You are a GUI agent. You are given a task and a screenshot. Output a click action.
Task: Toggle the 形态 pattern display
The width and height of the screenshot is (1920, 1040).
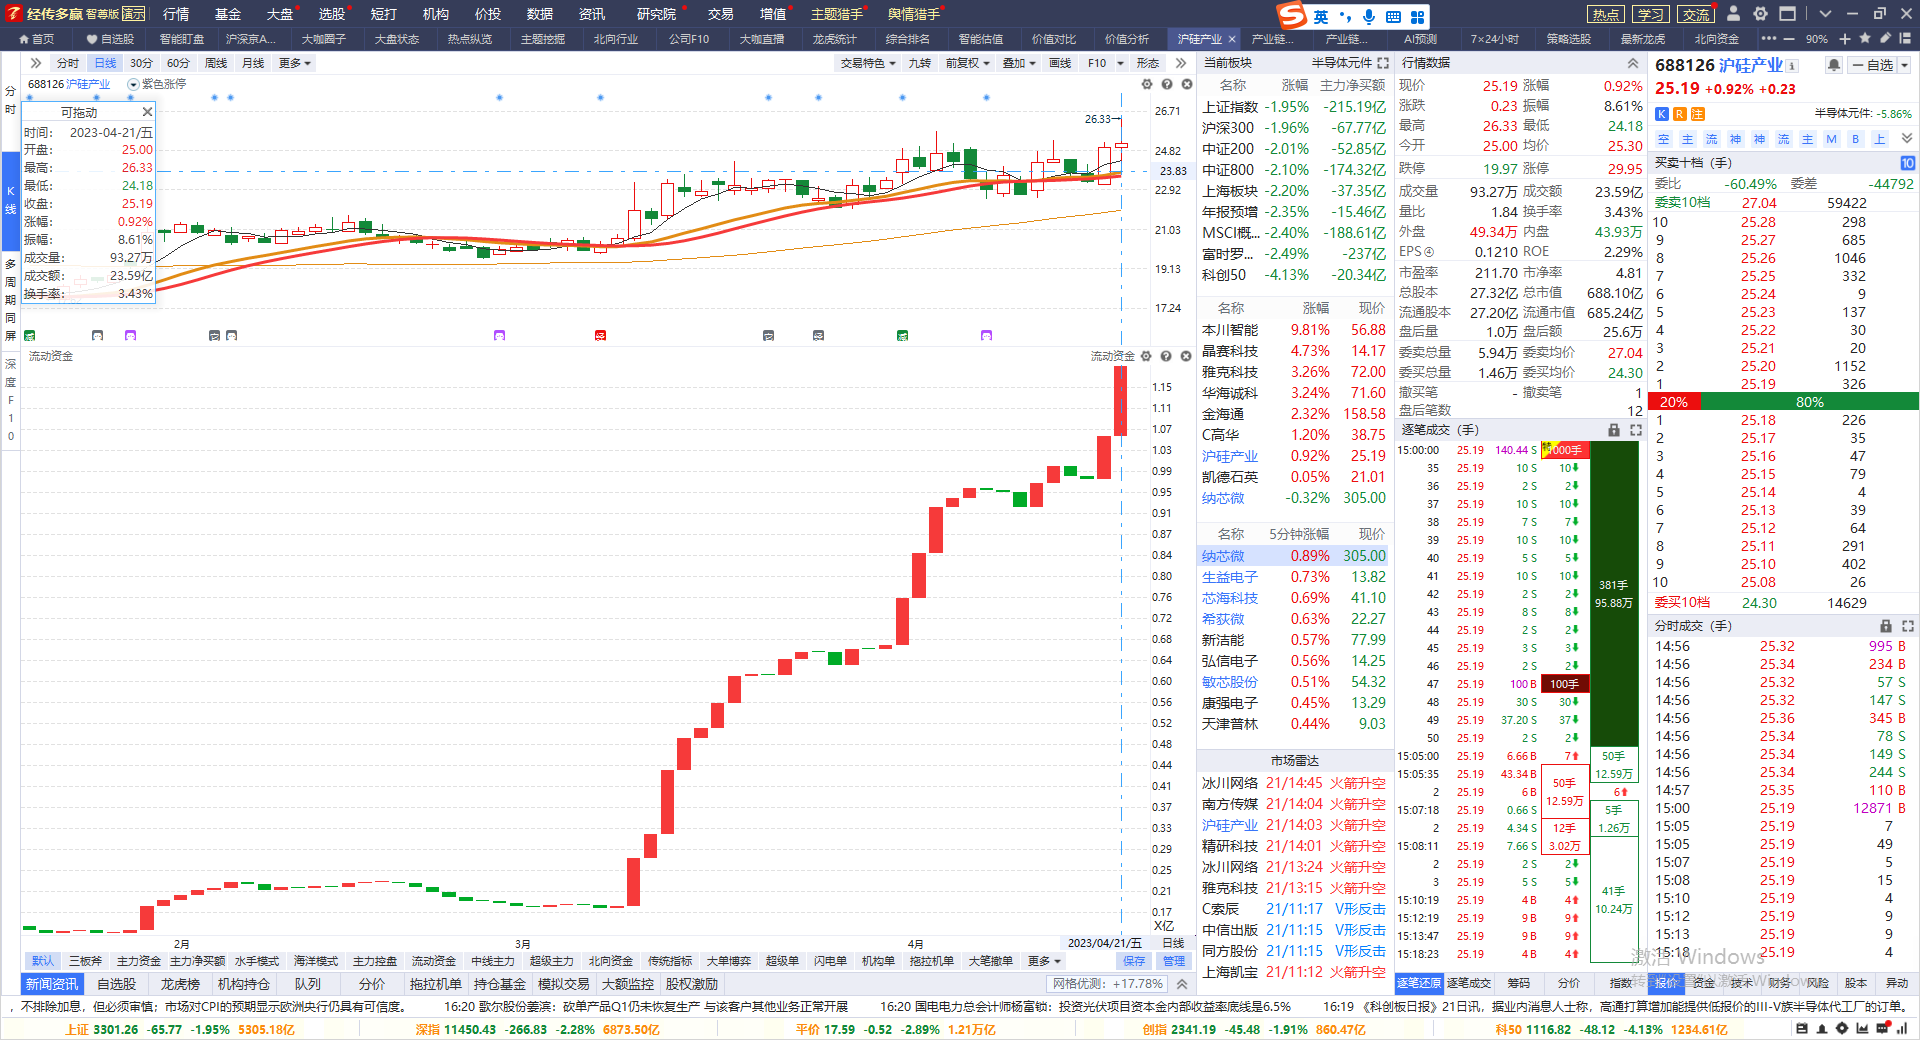click(x=1148, y=63)
